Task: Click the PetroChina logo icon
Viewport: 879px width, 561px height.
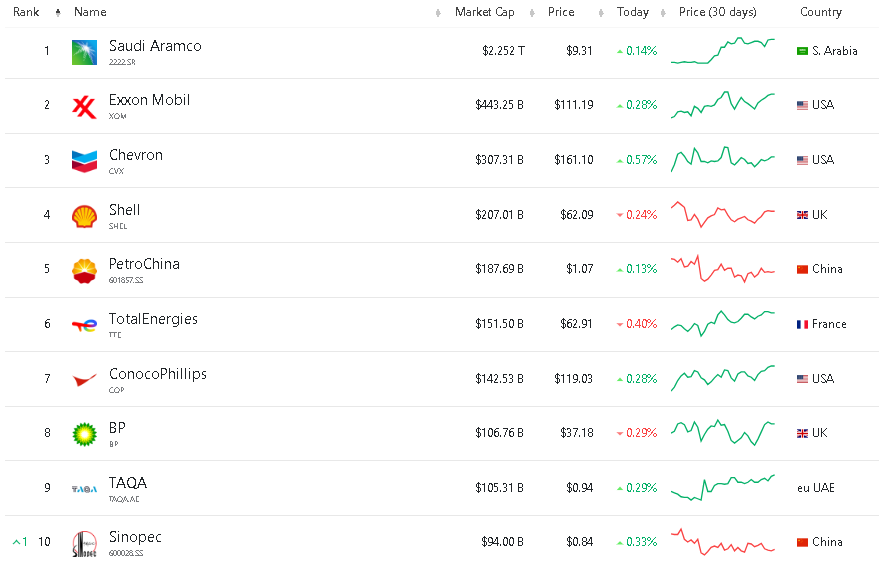Action: 84,270
